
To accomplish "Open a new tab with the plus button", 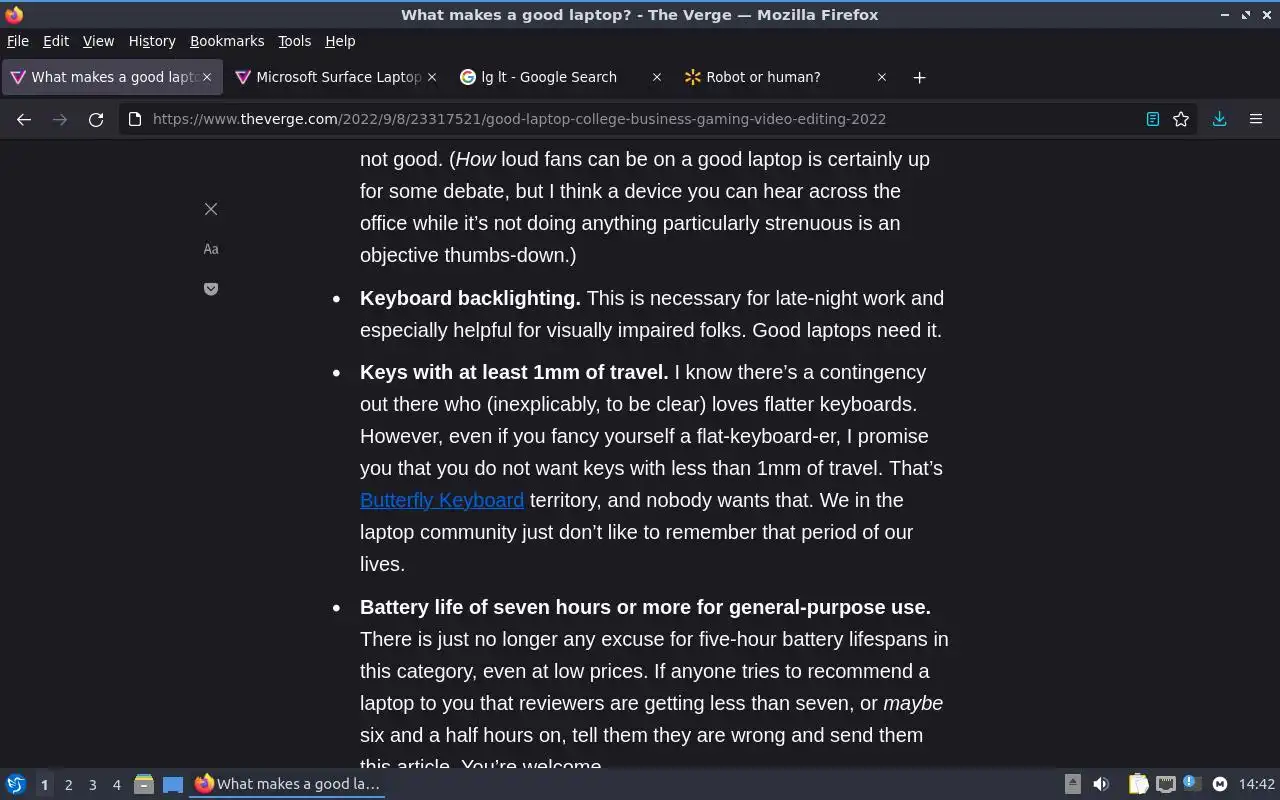I will click(x=919, y=77).
